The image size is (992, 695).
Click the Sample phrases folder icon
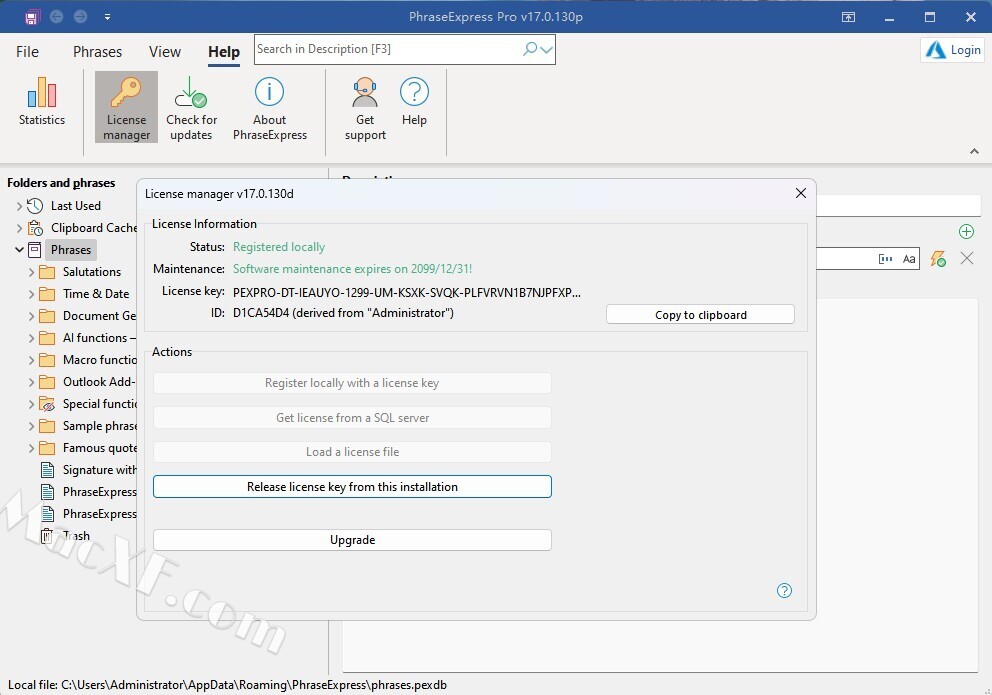[47, 426]
